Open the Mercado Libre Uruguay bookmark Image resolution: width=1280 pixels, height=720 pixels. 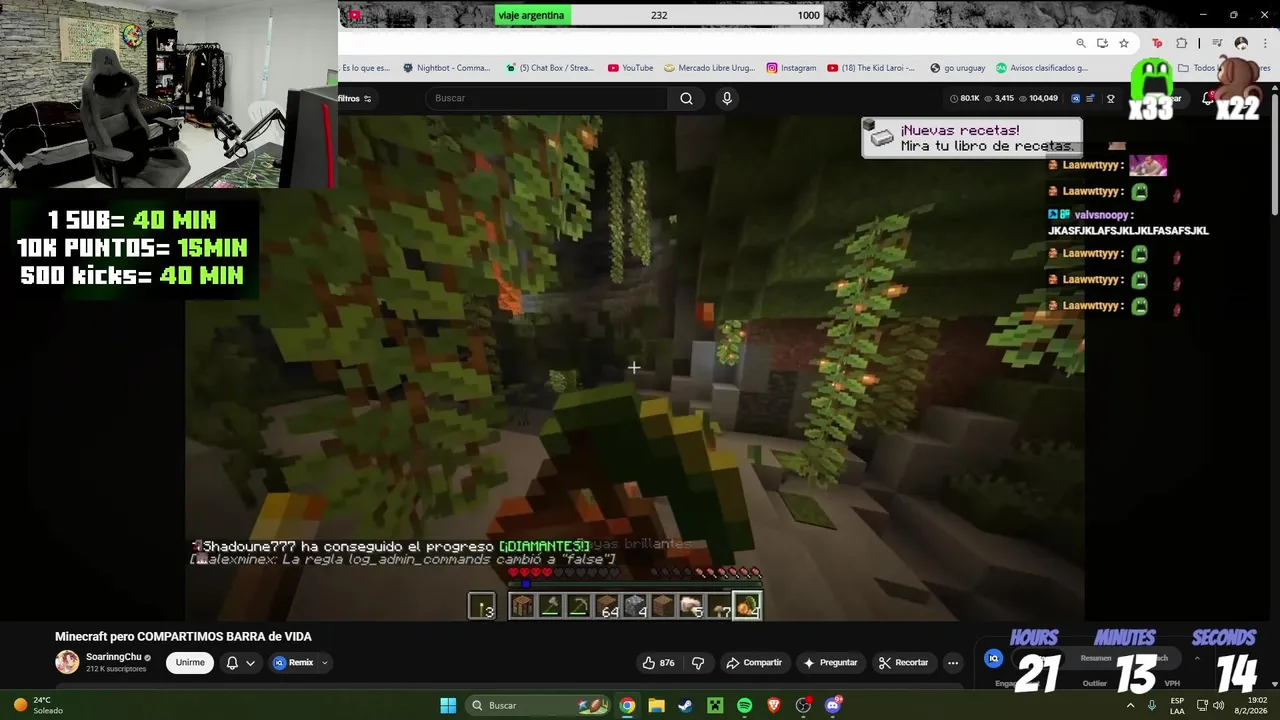[x=710, y=68]
